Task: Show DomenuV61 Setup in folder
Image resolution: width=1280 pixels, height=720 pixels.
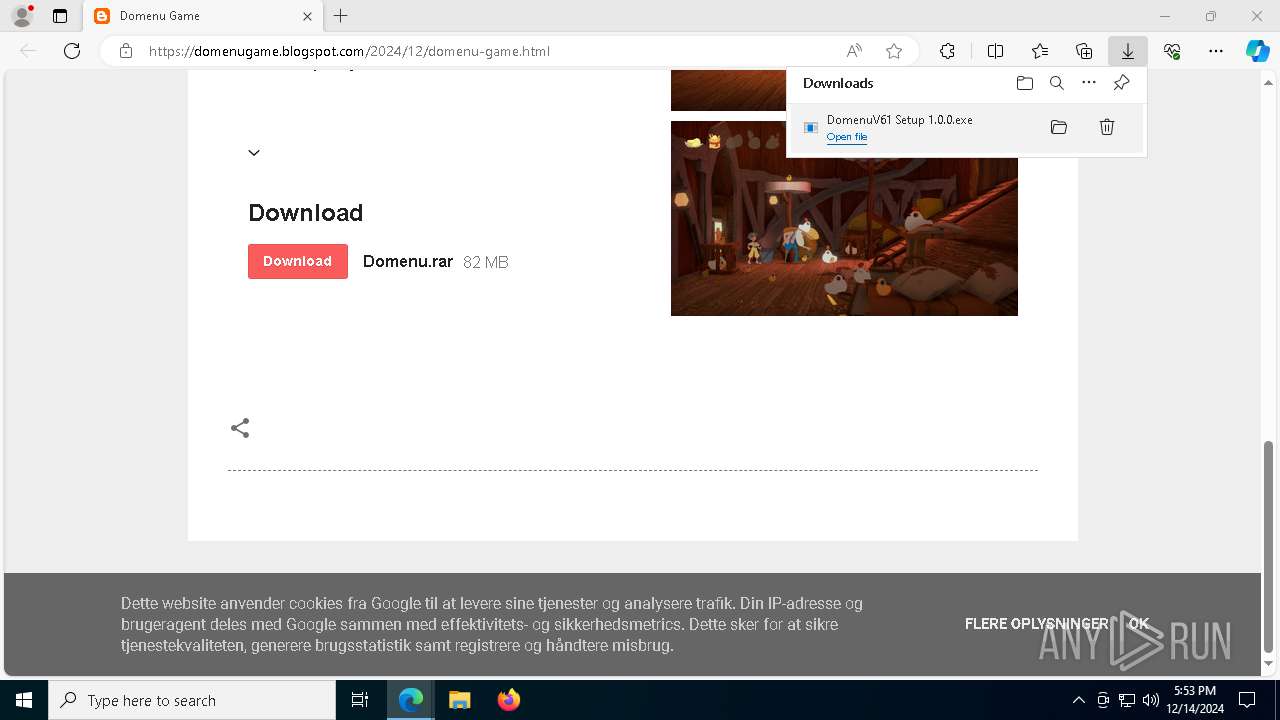Action: tap(1059, 127)
